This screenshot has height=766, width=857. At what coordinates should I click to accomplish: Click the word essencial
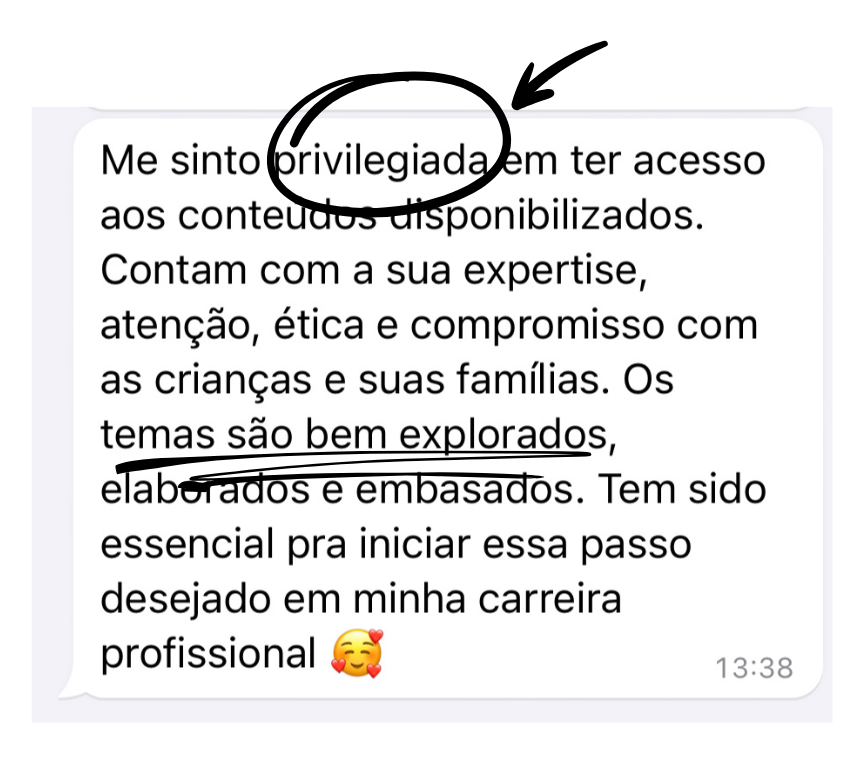pos(187,544)
